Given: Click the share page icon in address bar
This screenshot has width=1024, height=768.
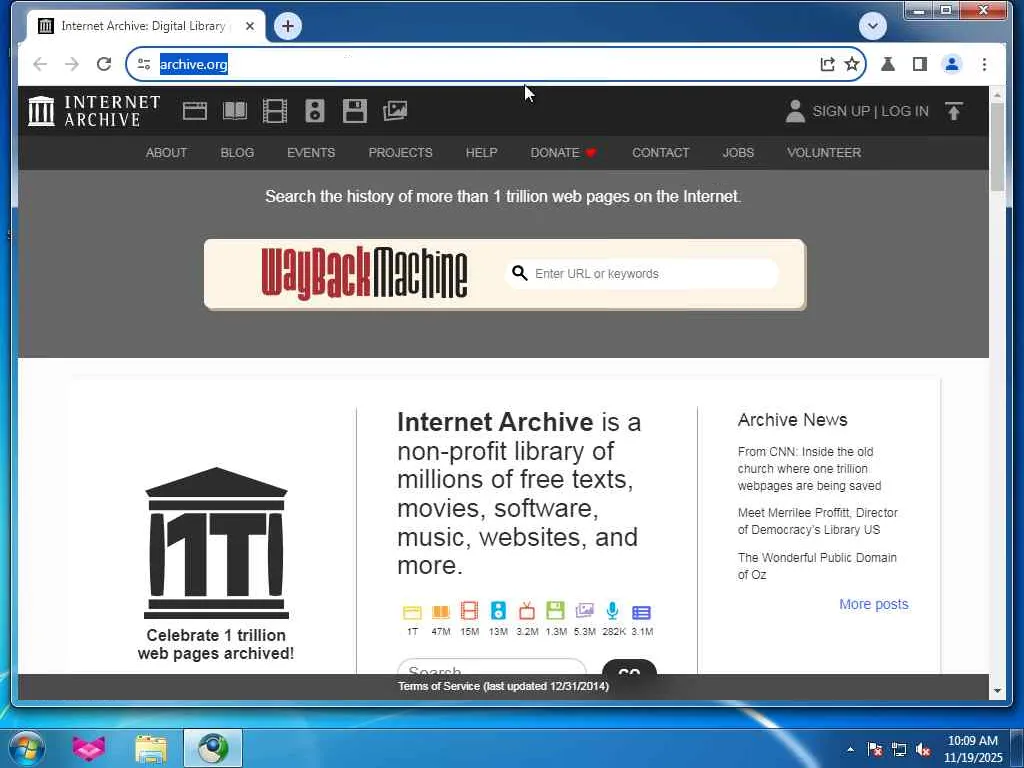Looking at the screenshot, I should tap(827, 64).
